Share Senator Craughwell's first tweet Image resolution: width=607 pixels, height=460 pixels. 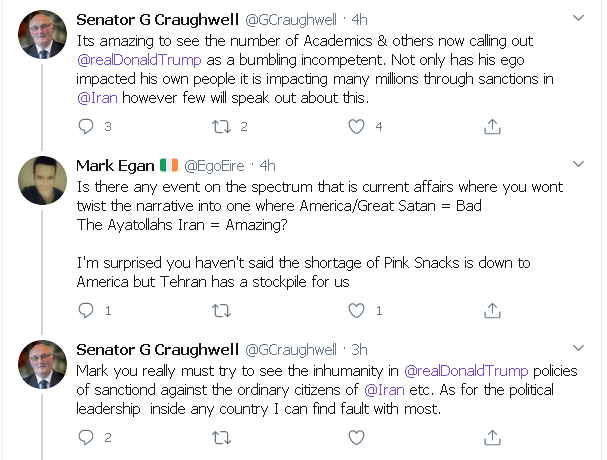pos(491,127)
